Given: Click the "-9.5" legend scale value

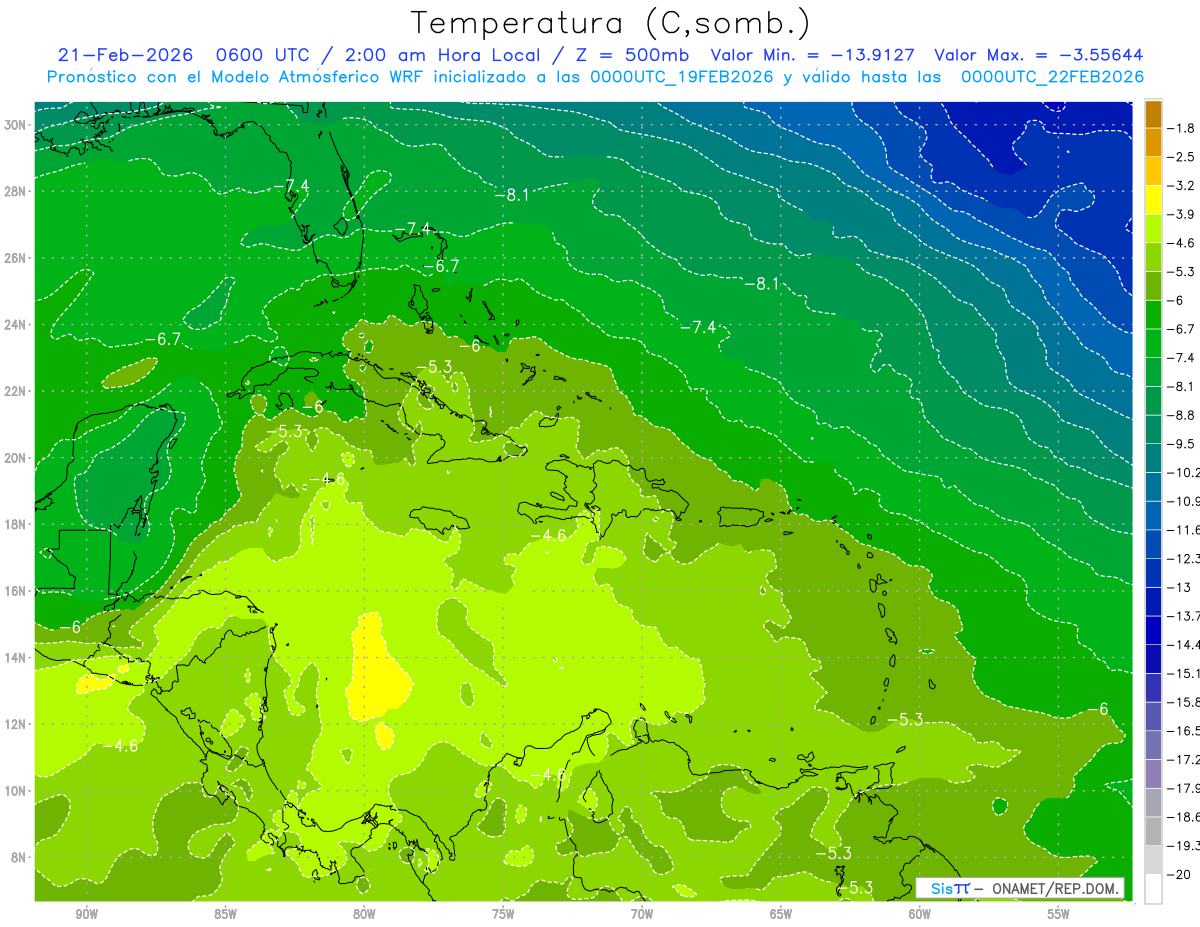Looking at the screenshot, I should pyautogui.click(x=1182, y=444).
